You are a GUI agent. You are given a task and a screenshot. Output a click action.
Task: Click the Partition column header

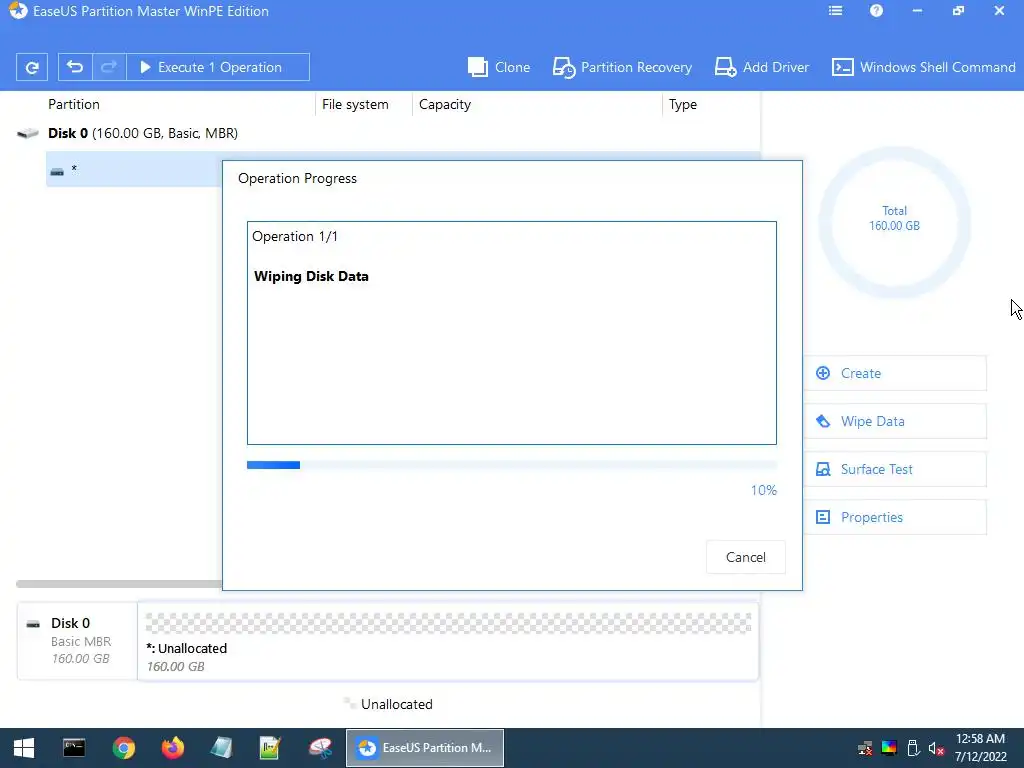pos(74,104)
